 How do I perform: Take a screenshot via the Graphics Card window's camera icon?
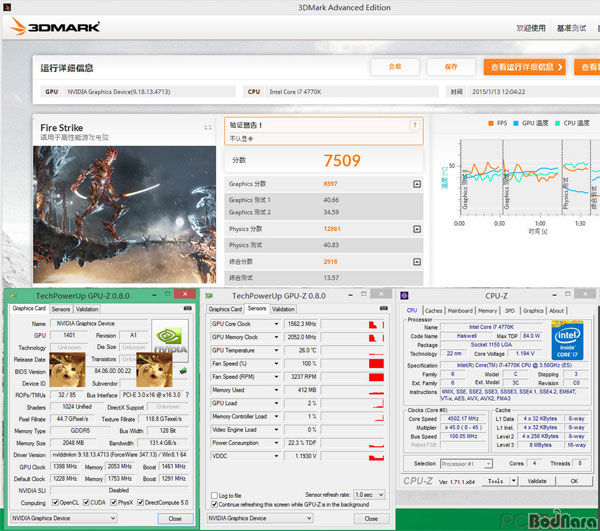pos(188,308)
